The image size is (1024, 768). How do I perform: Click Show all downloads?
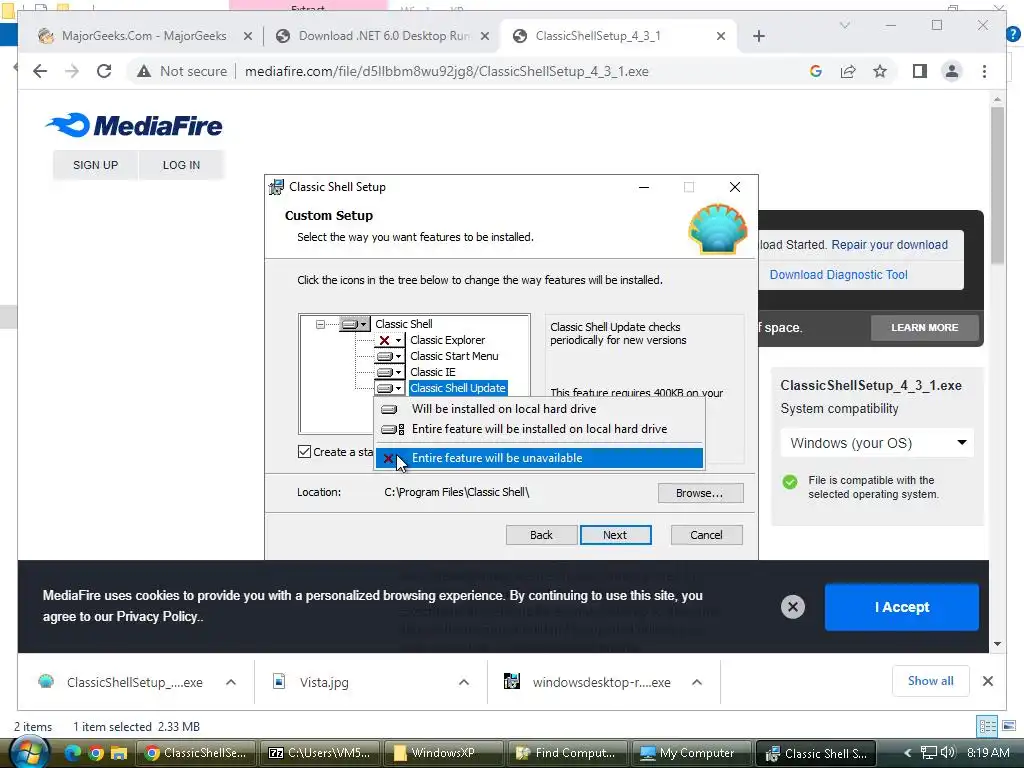coord(931,681)
